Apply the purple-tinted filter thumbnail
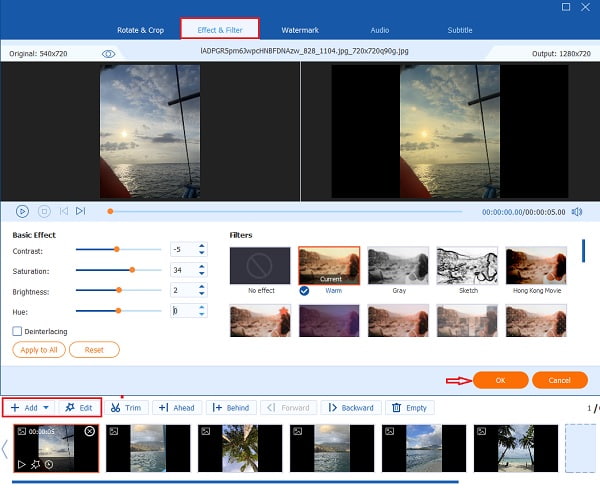The height and width of the screenshot is (488, 600). tap(329, 321)
